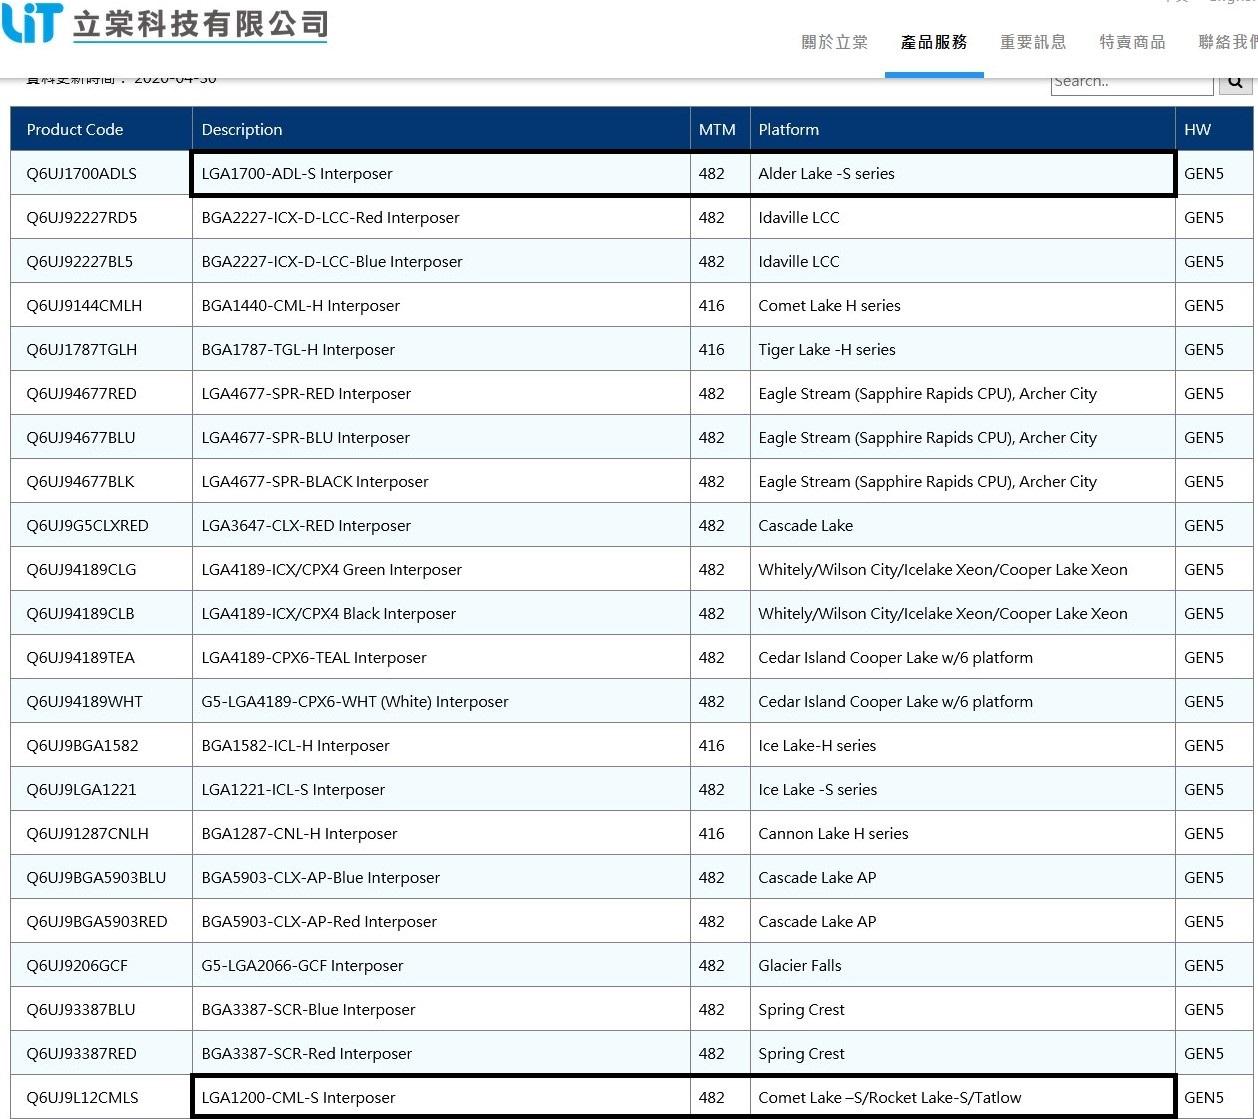Click the search magnifier button

(x=1235, y=82)
